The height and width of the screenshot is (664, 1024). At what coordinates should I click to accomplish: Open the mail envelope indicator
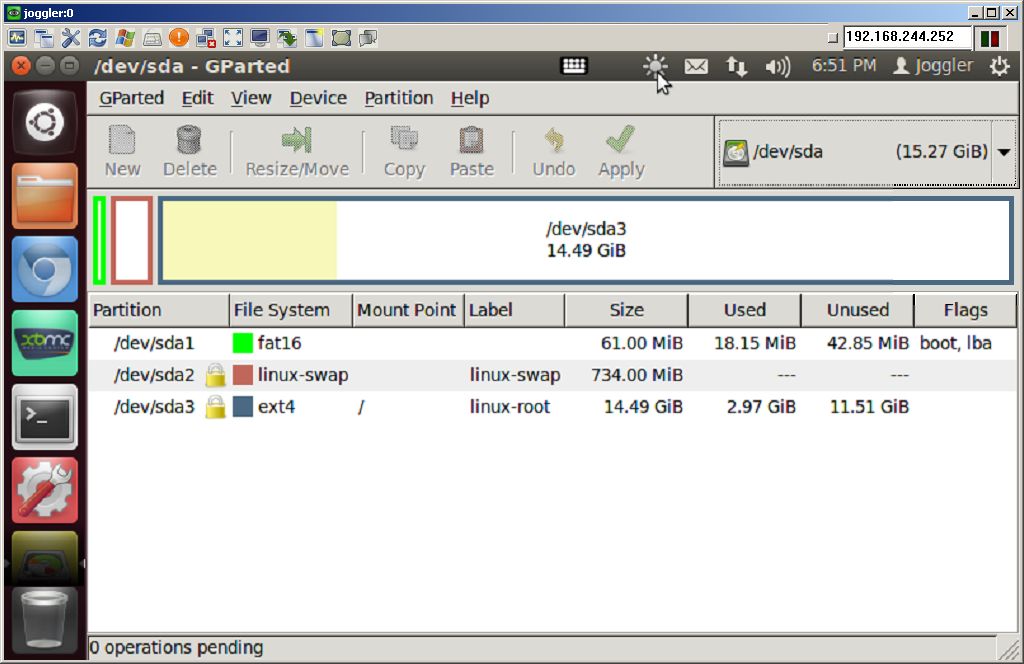696,66
